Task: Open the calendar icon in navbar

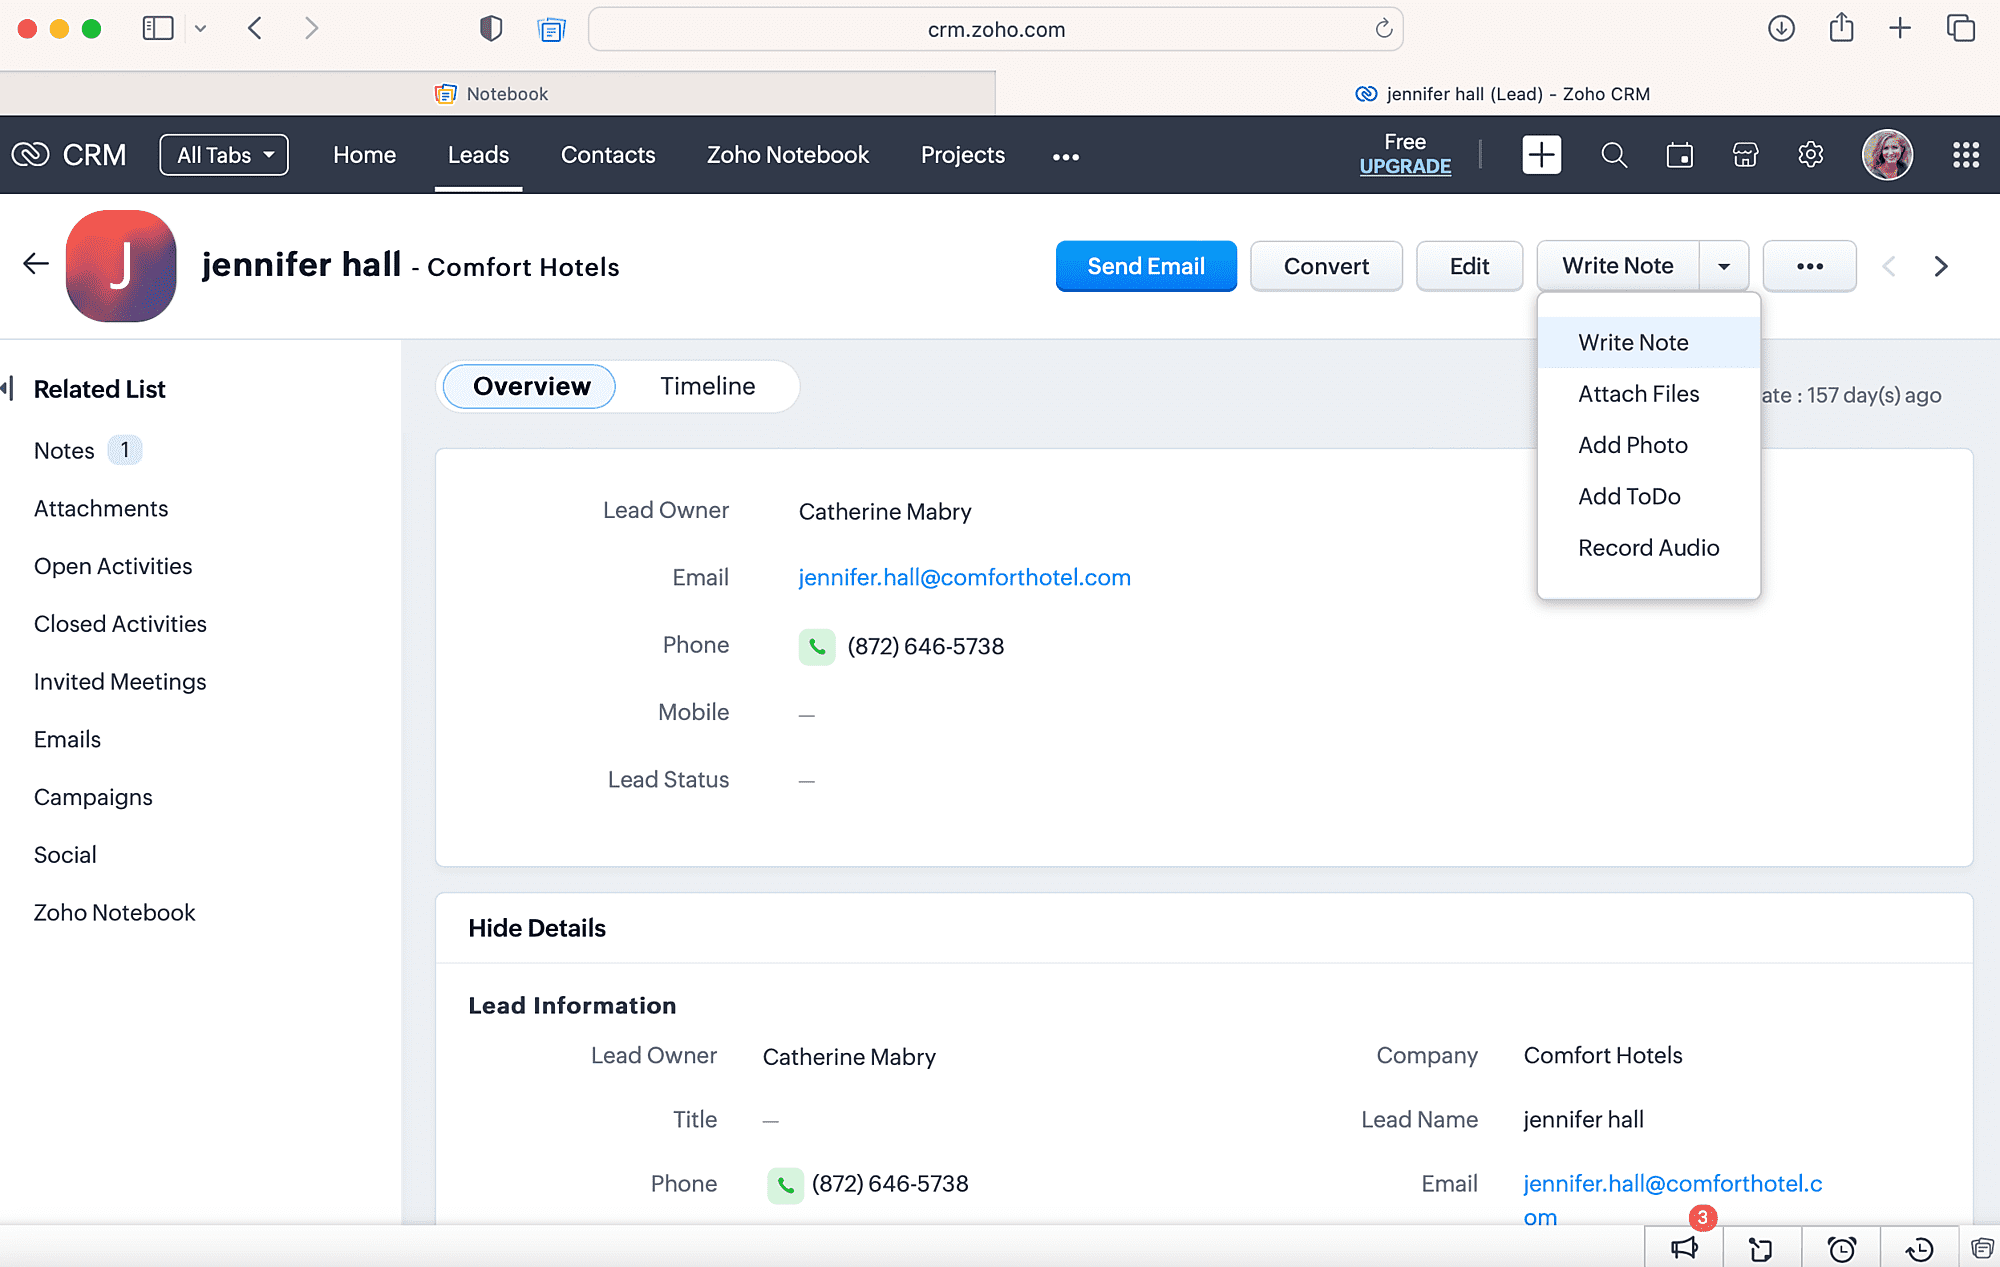Action: tap(1679, 155)
